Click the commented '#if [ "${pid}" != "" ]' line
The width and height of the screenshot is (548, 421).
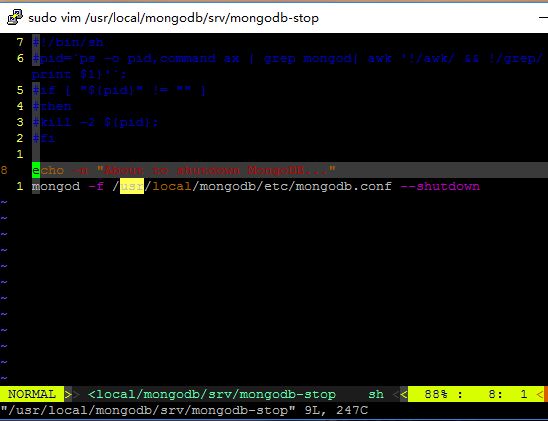[x=119, y=90]
